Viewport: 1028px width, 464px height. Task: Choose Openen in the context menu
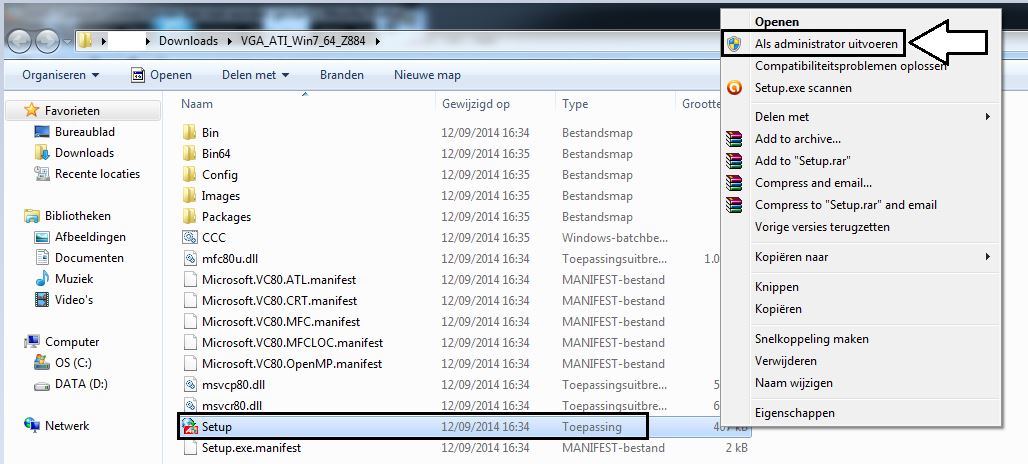(777, 22)
